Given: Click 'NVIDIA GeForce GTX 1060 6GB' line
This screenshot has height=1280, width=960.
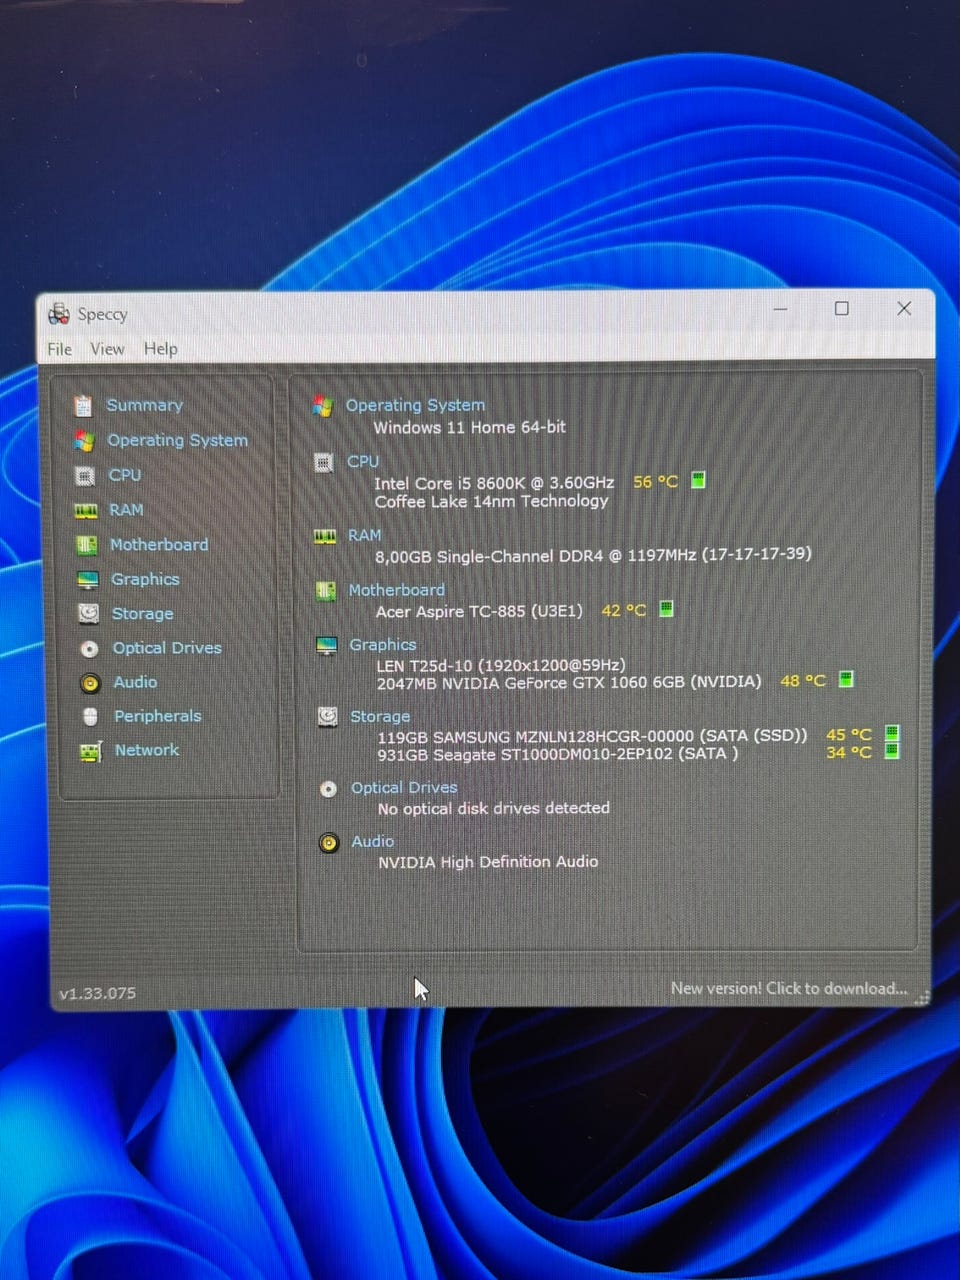Looking at the screenshot, I should tap(569, 683).
